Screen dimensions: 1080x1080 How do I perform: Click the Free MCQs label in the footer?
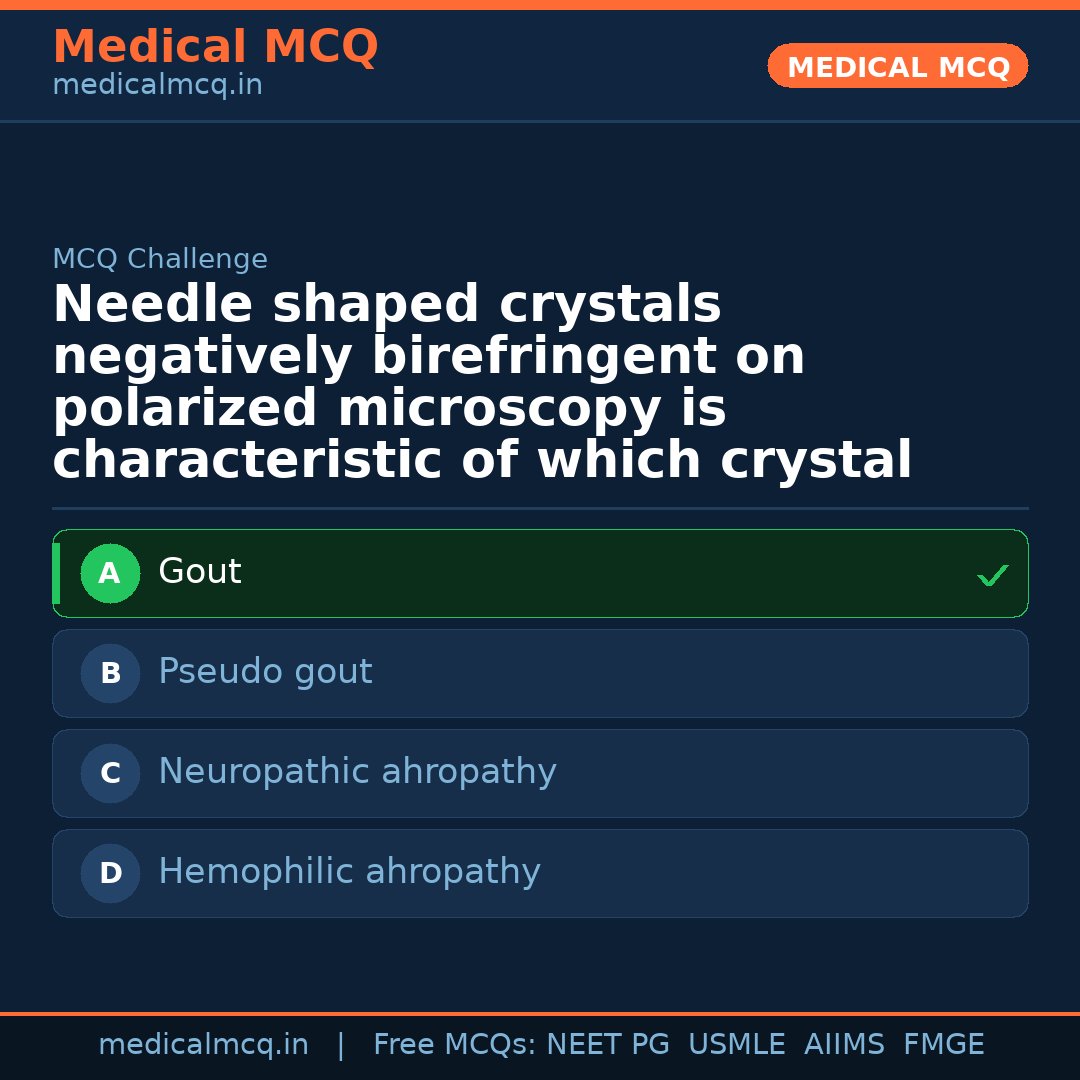coord(455,1045)
